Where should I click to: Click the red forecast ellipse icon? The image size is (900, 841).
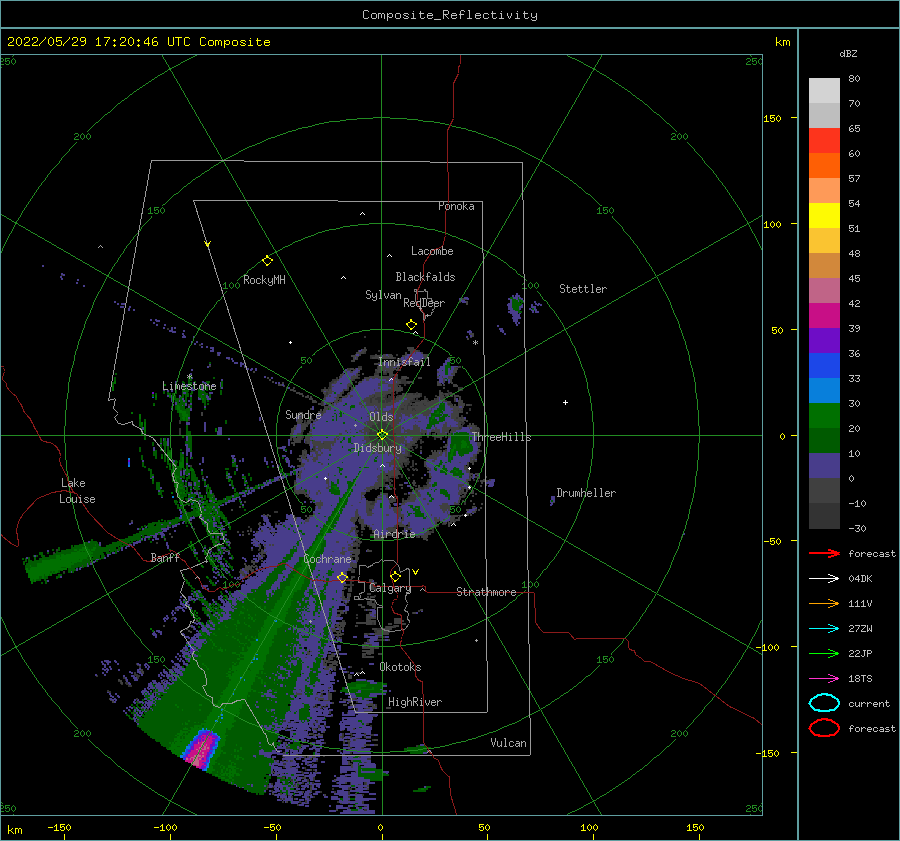pos(824,728)
